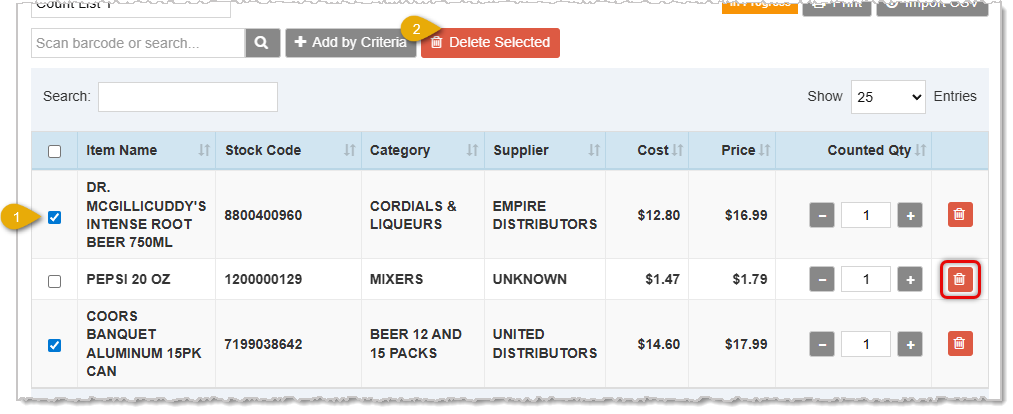Click into the table Search text box
This screenshot has width=1013, height=414.
pyautogui.click(x=188, y=97)
